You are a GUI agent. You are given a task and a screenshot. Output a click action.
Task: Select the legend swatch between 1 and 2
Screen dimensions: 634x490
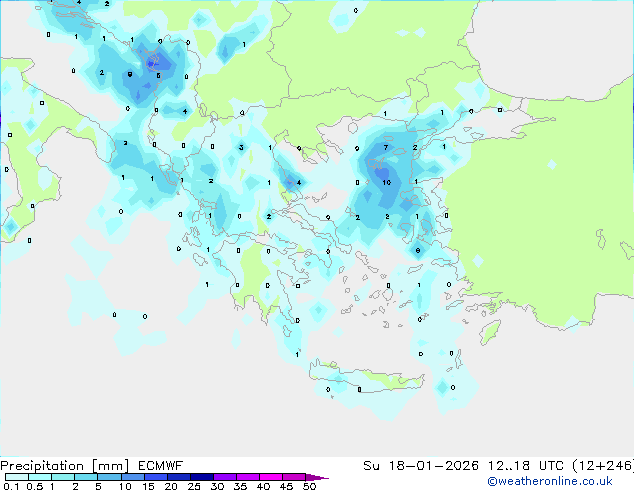tap(63, 477)
